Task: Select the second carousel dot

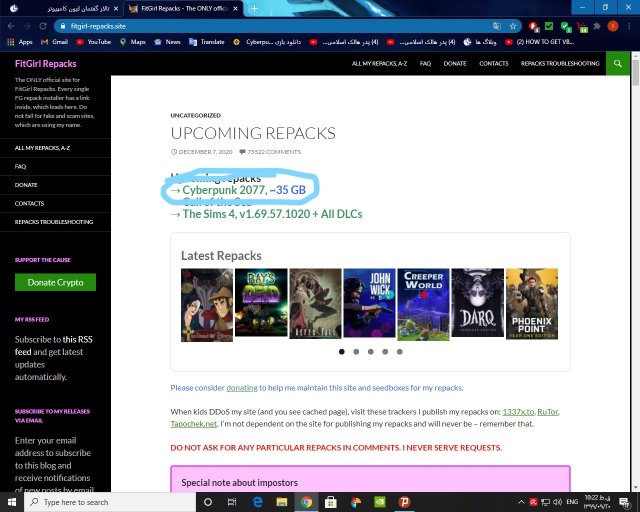Action: point(356,352)
